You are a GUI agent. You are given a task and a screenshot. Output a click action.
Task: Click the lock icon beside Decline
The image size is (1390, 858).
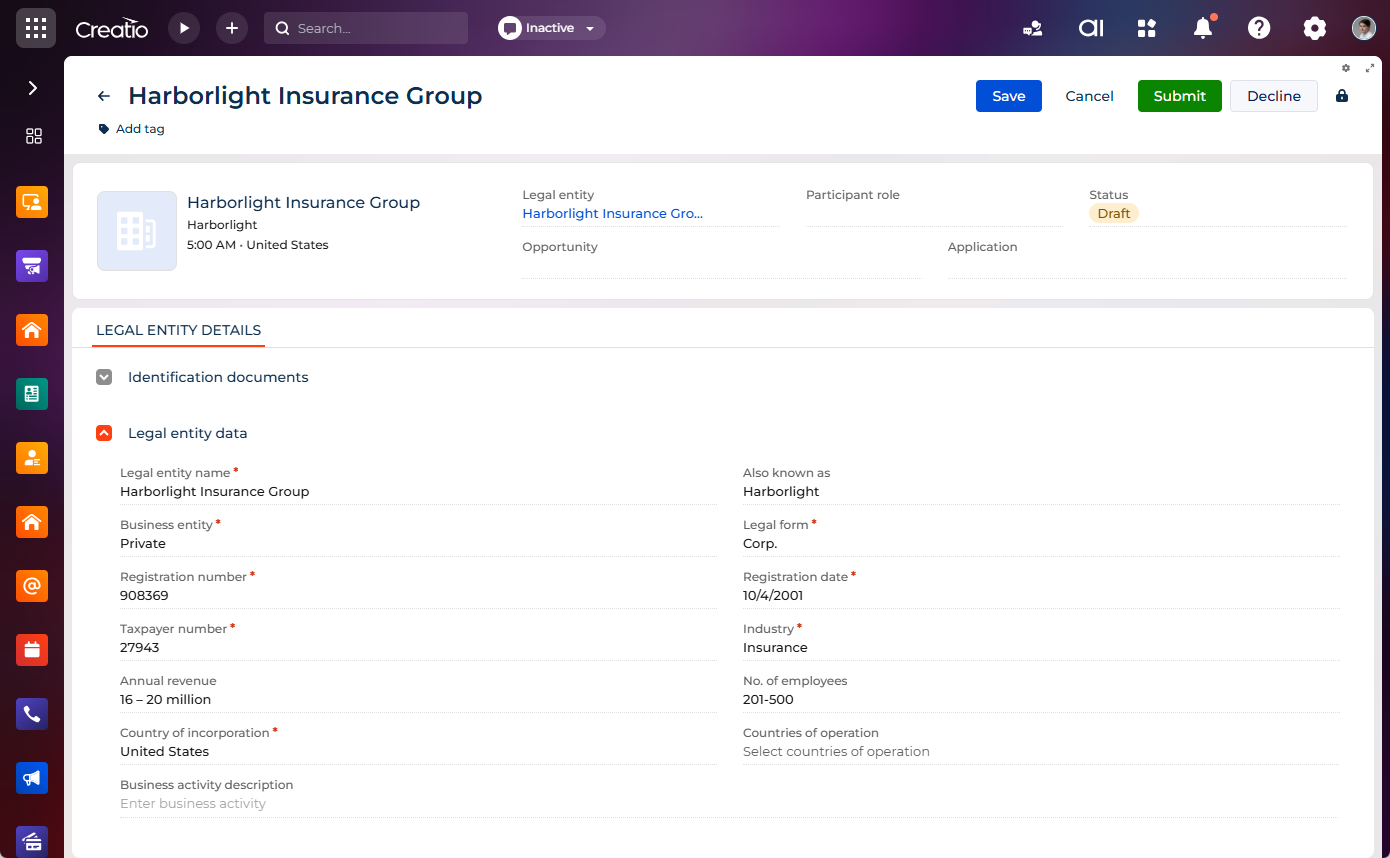1342,96
